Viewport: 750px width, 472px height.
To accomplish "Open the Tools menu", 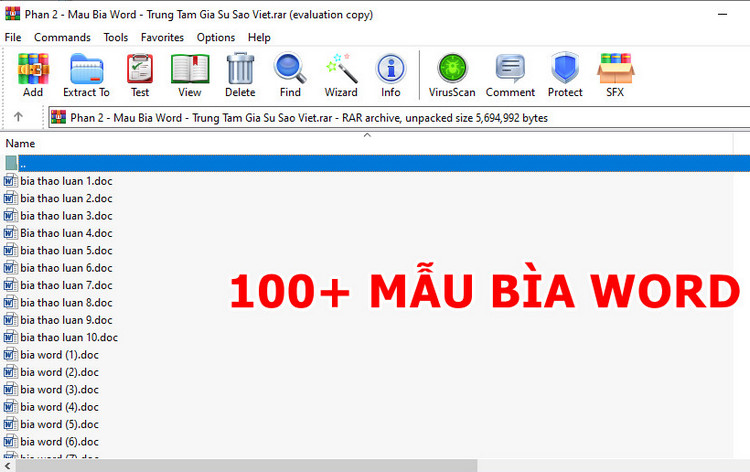I will (116, 37).
